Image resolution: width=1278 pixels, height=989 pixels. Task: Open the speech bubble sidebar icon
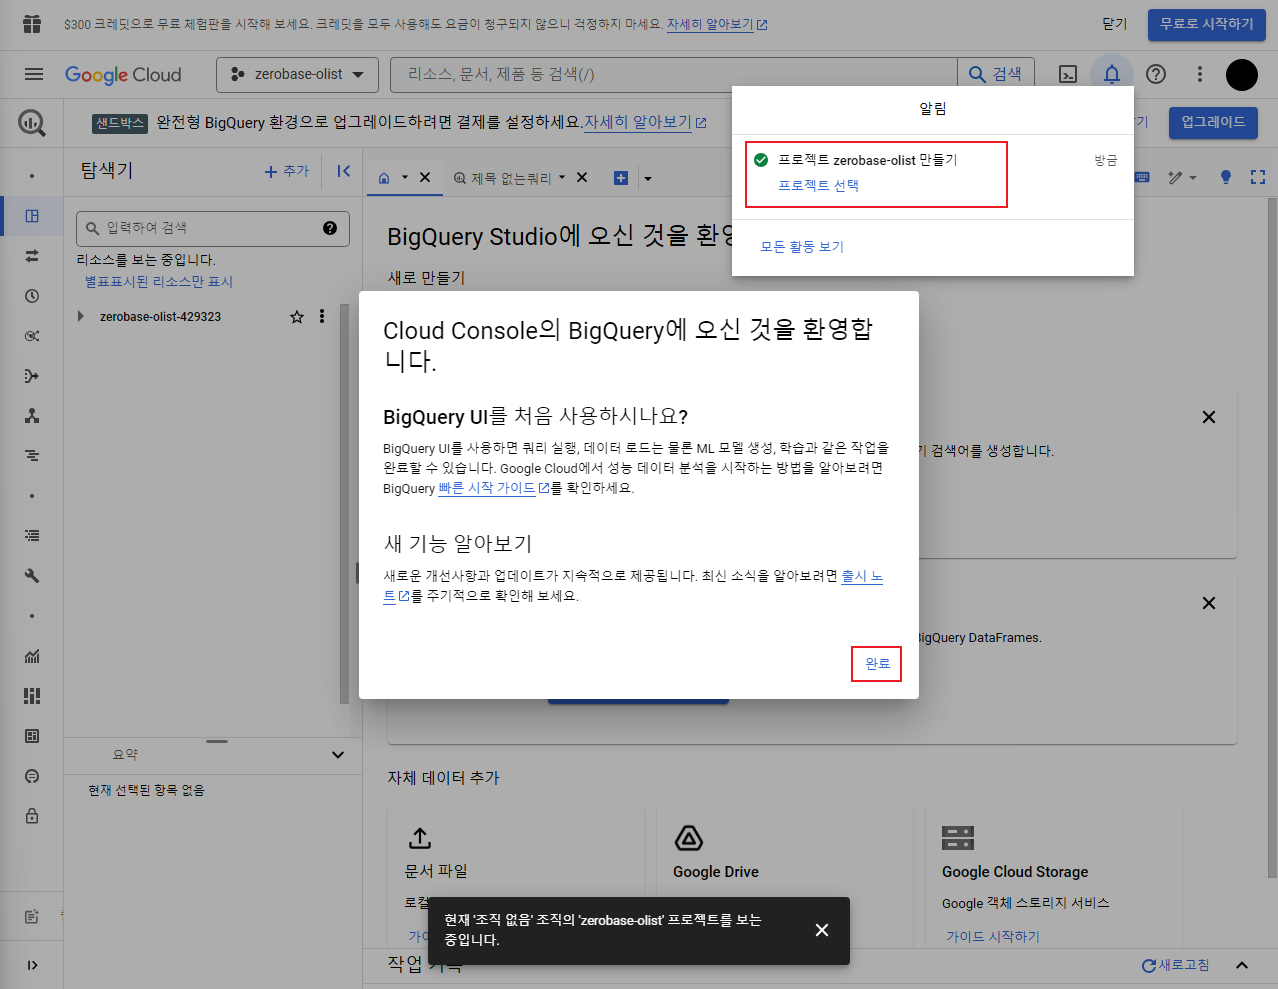(x=32, y=776)
